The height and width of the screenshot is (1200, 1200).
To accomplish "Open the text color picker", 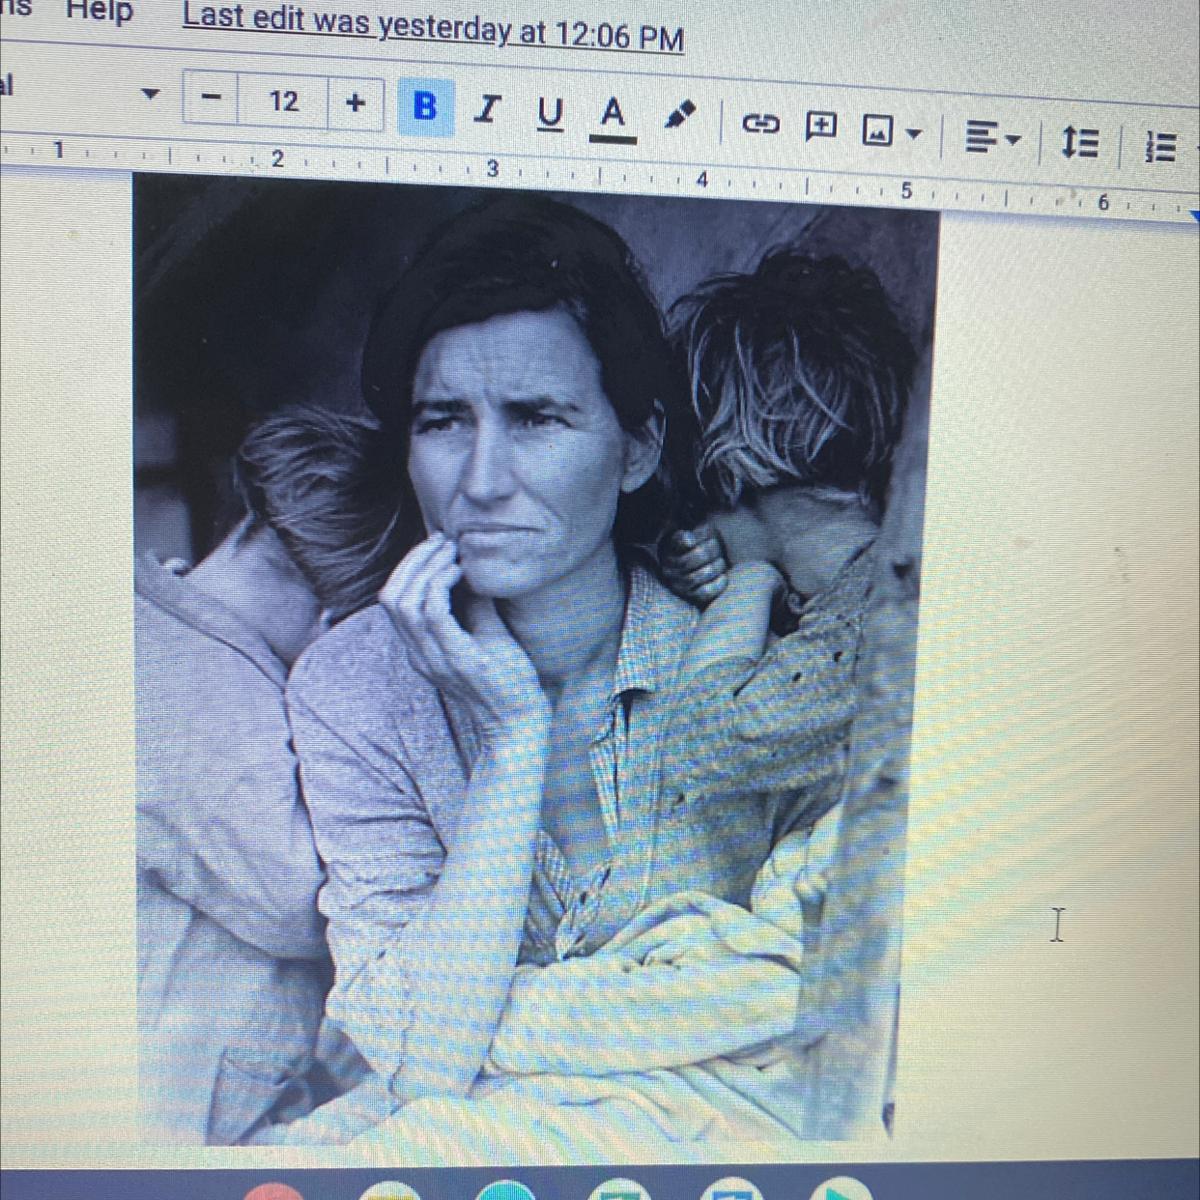I will (x=613, y=117).
